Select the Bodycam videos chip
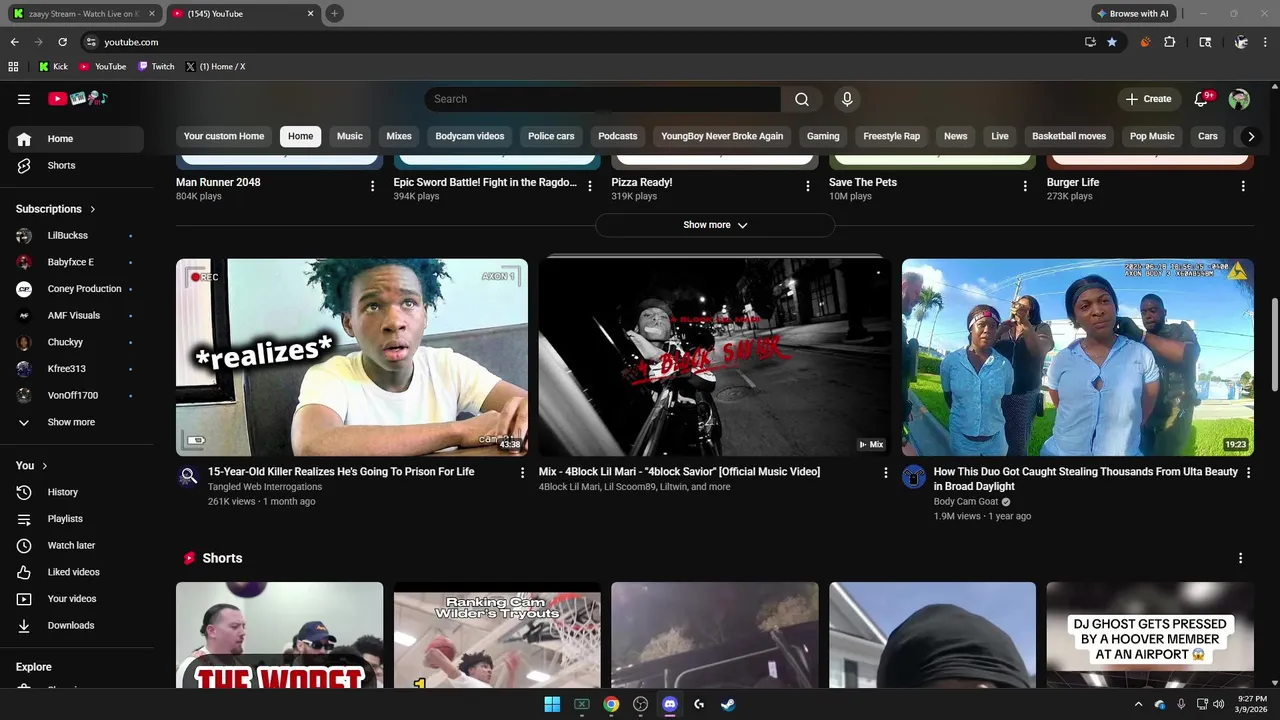The height and width of the screenshot is (720, 1280). coord(470,136)
